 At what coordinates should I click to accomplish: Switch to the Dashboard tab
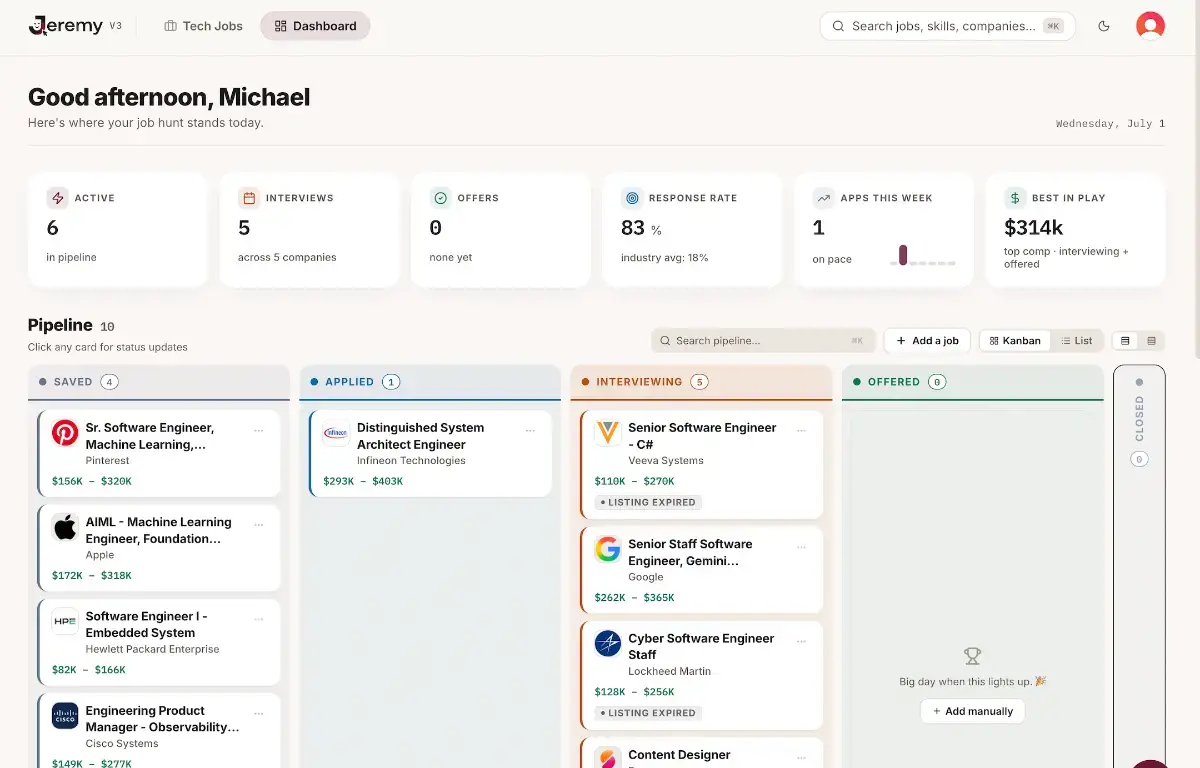pyautogui.click(x=315, y=26)
